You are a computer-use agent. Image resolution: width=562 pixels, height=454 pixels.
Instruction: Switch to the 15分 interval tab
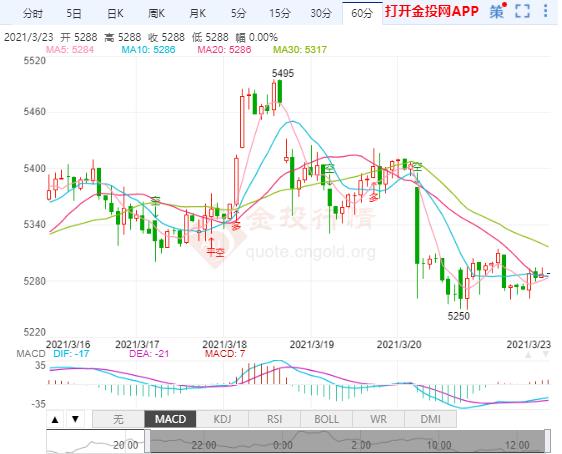click(280, 14)
